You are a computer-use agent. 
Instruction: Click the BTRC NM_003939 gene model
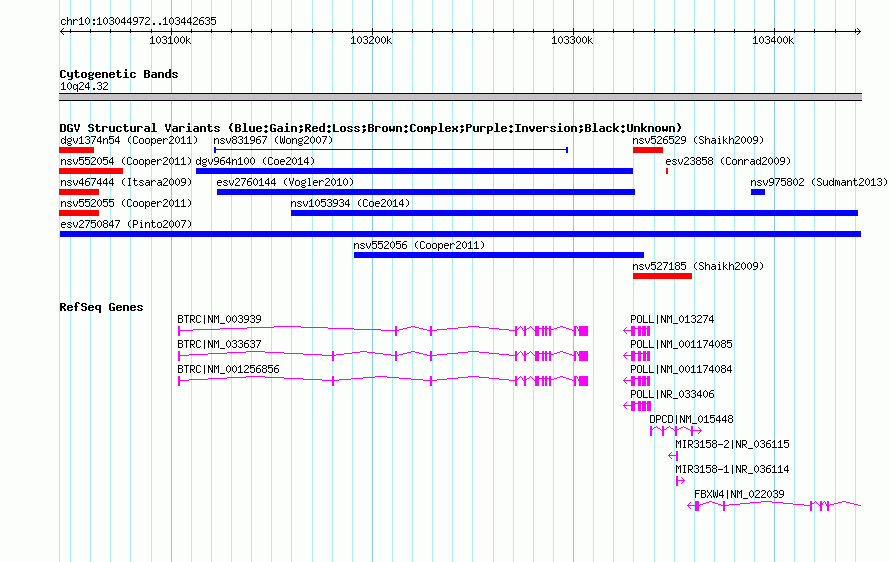(383, 330)
